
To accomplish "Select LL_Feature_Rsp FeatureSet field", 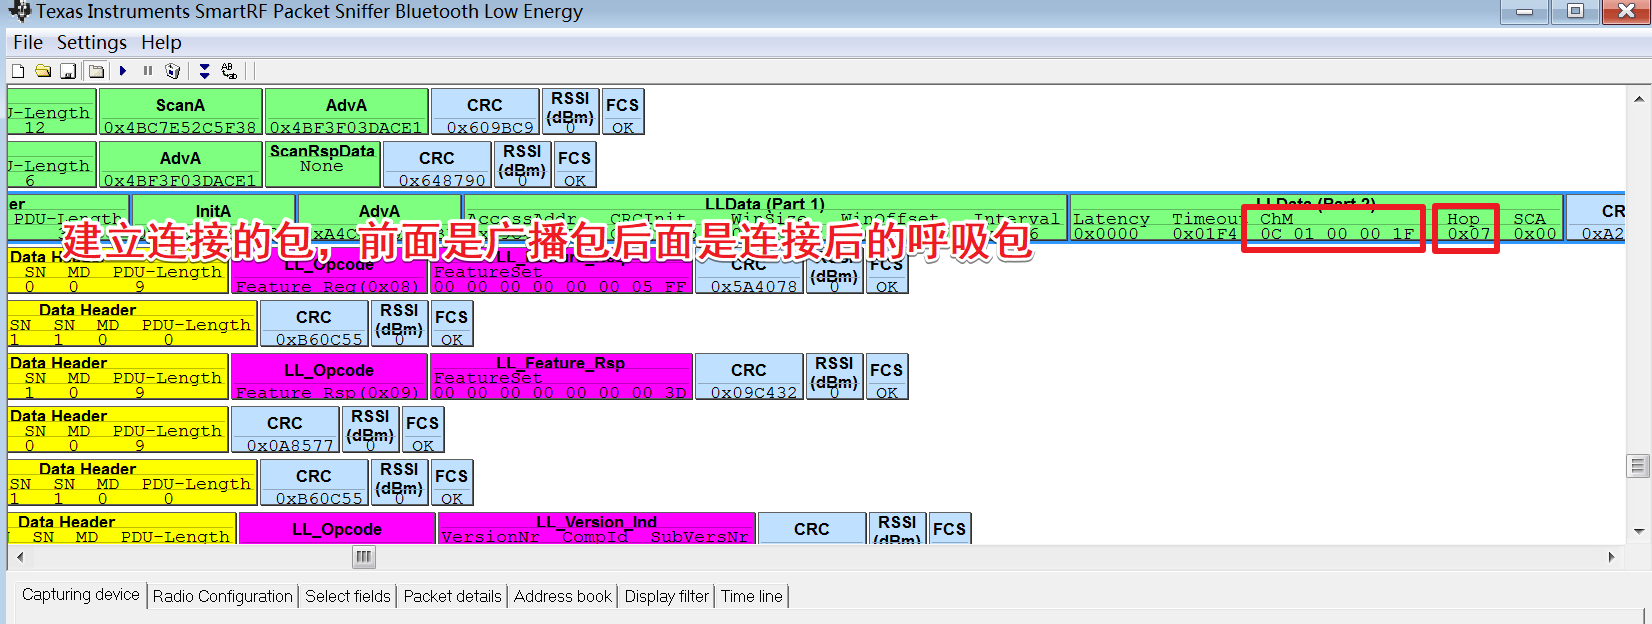I will pyautogui.click(x=561, y=377).
